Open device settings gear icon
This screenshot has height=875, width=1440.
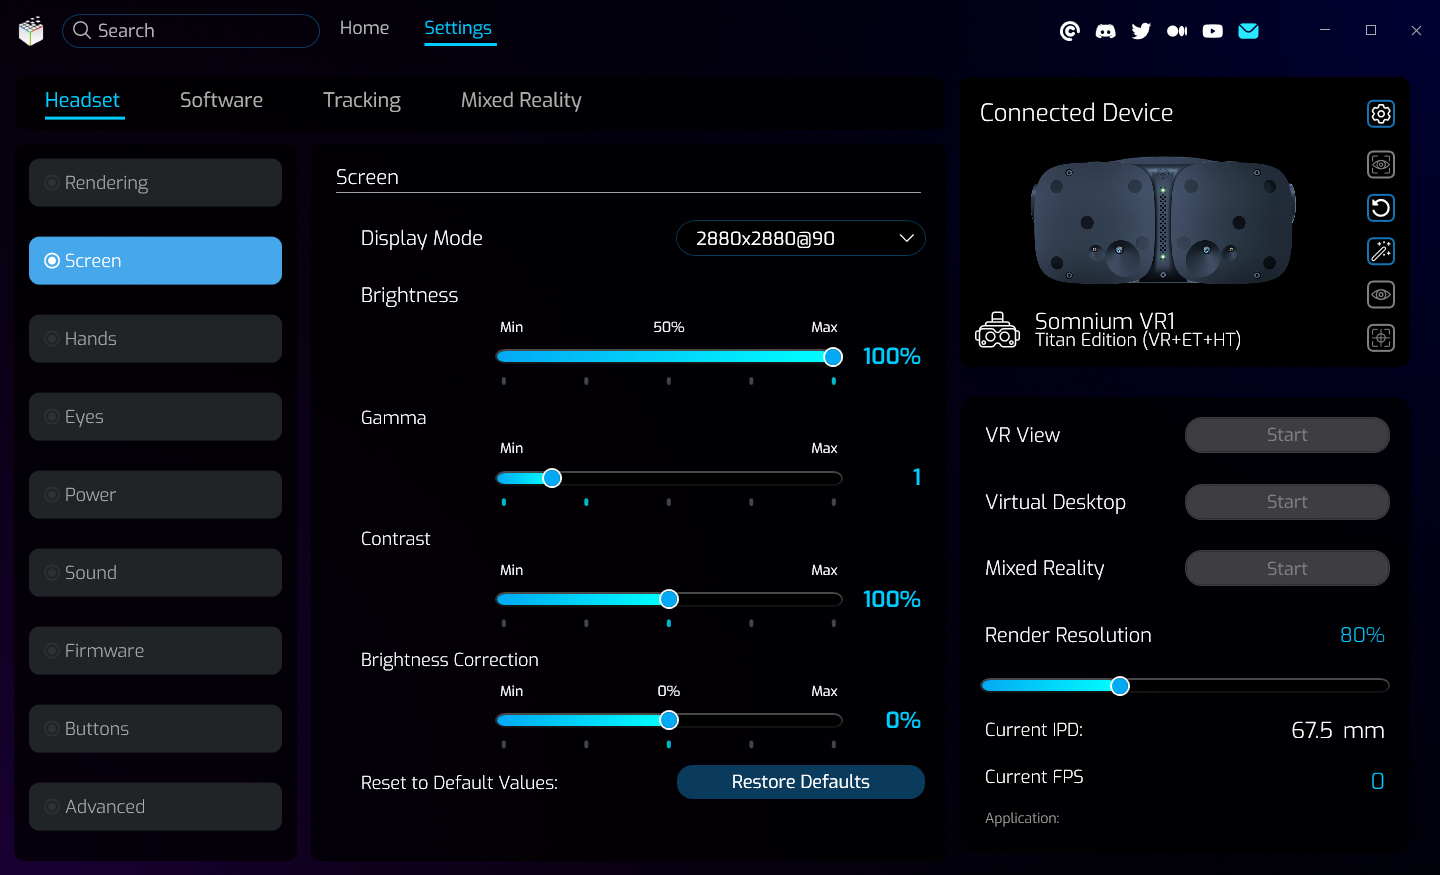click(1381, 114)
